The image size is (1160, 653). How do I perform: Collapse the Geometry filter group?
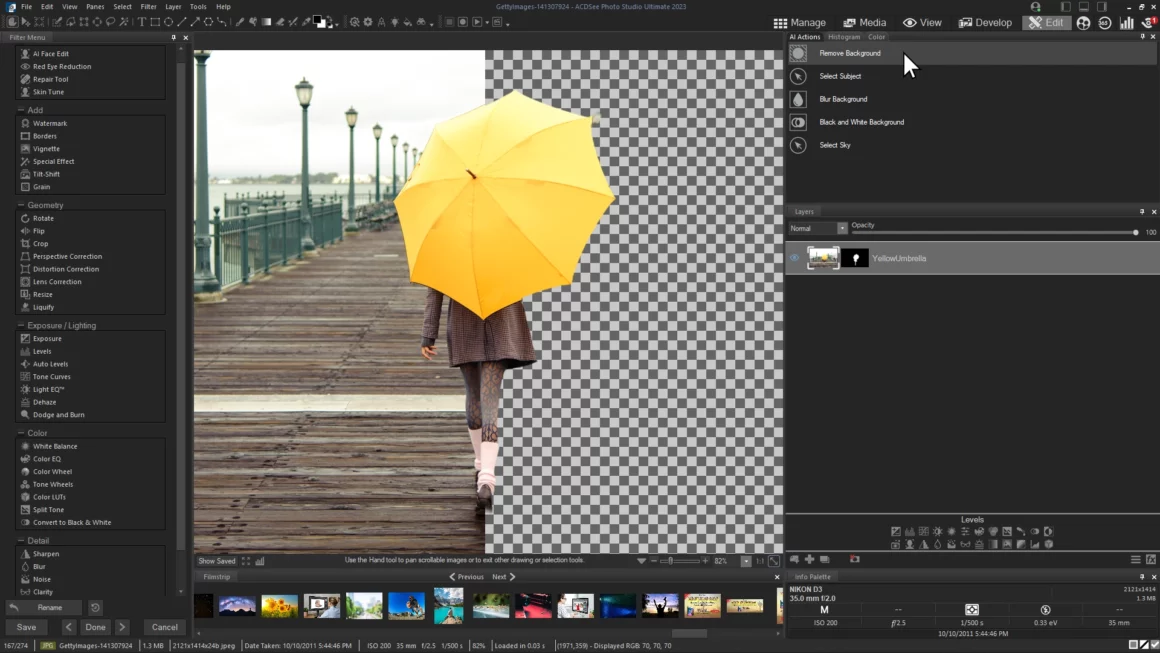(21, 205)
